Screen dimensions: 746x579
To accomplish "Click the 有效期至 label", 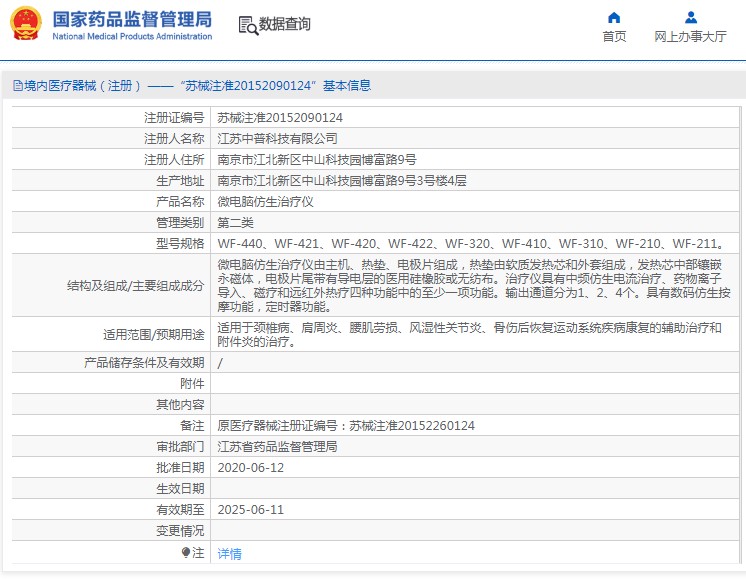I will click(x=180, y=509).
